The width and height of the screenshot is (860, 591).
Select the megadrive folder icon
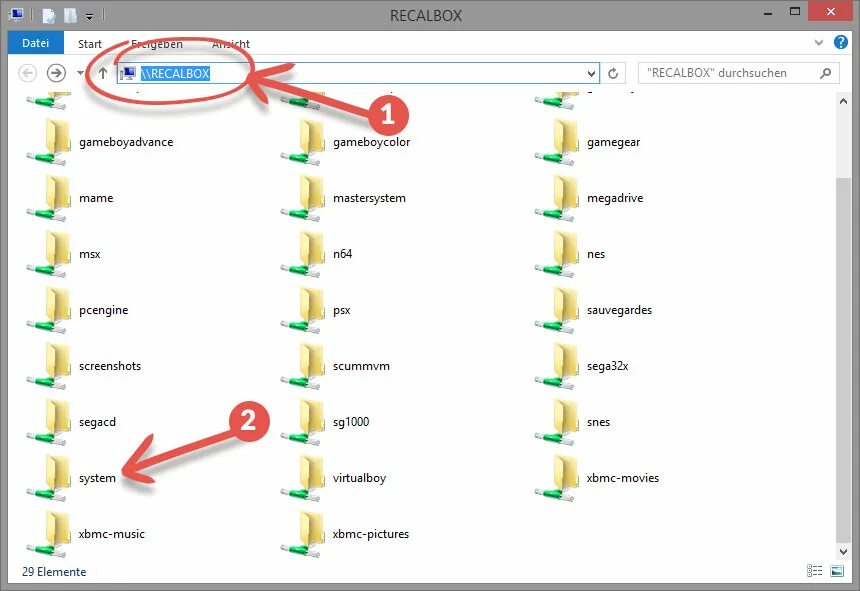(557, 198)
